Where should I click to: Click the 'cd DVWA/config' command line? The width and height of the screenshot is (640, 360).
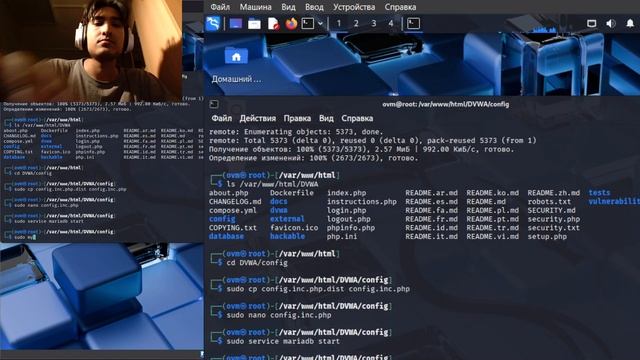click(257, 263)
